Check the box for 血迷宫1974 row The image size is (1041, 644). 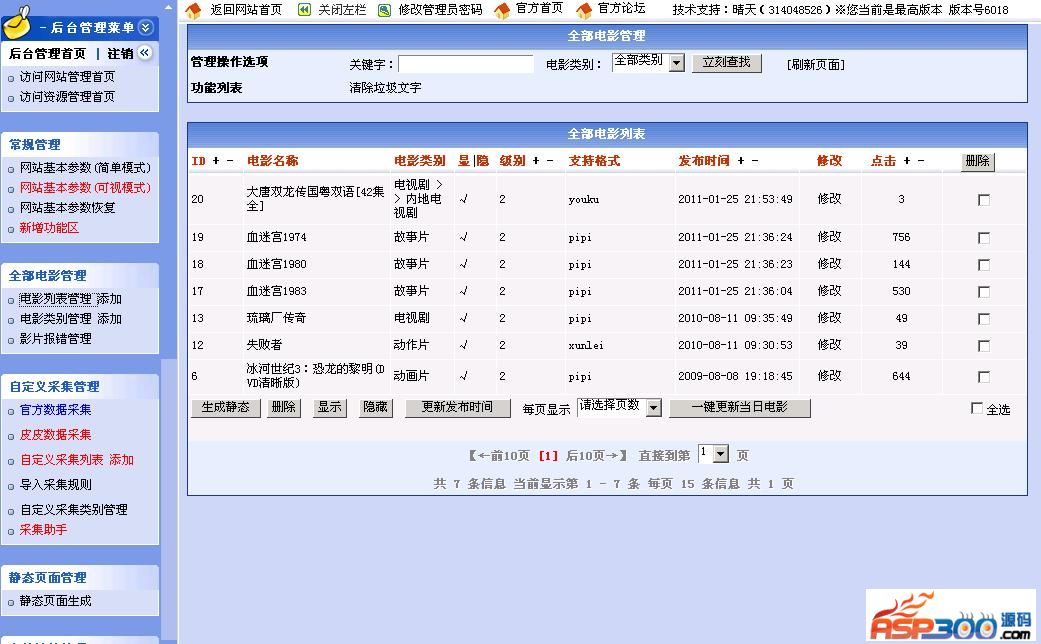(984, 238)
